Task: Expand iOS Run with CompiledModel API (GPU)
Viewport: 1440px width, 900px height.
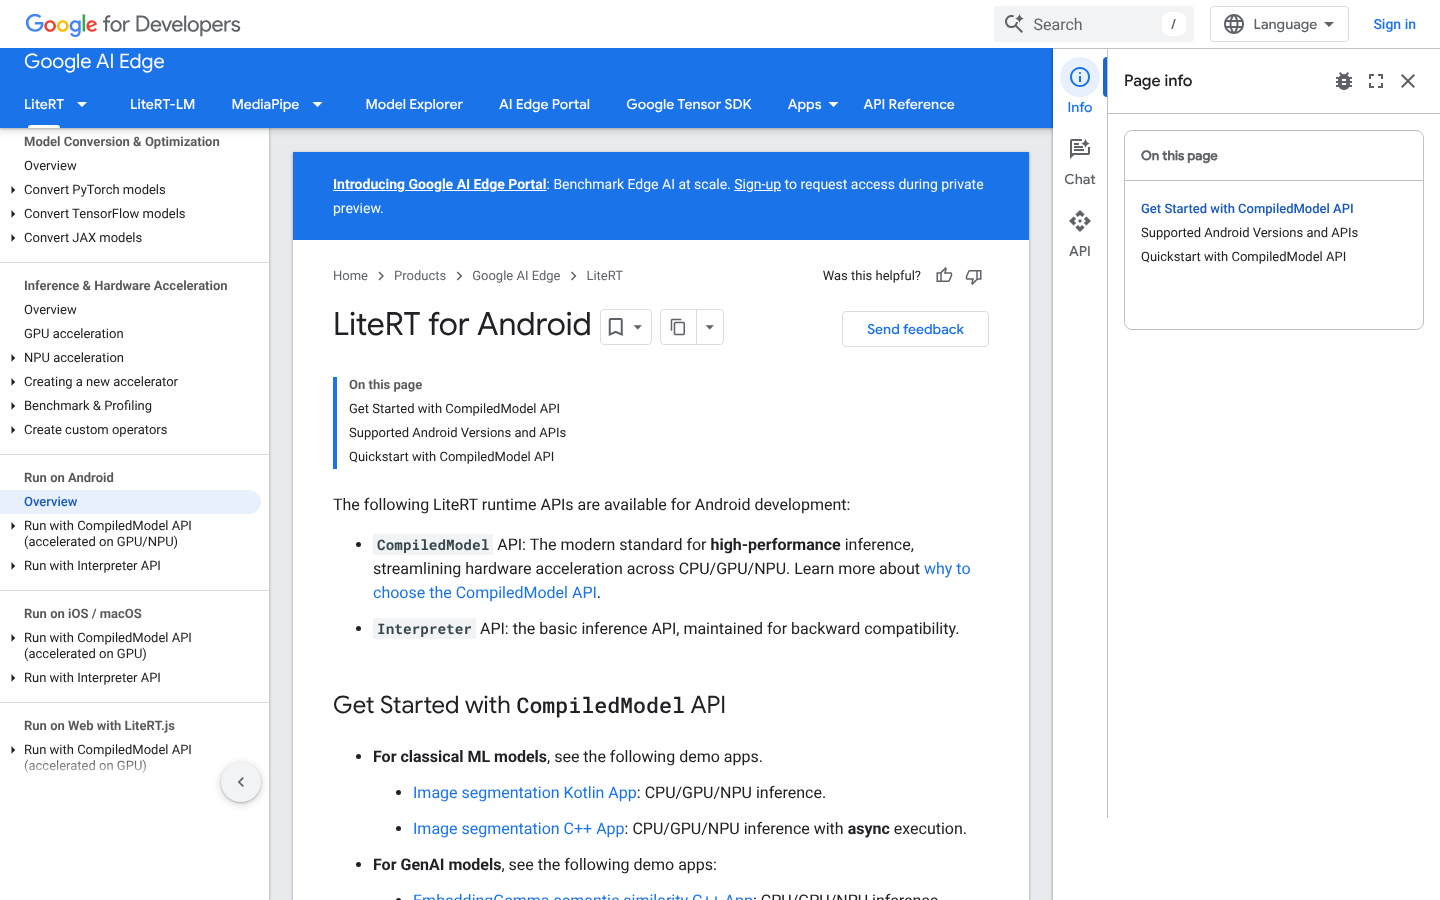Action: click(13, 638)
